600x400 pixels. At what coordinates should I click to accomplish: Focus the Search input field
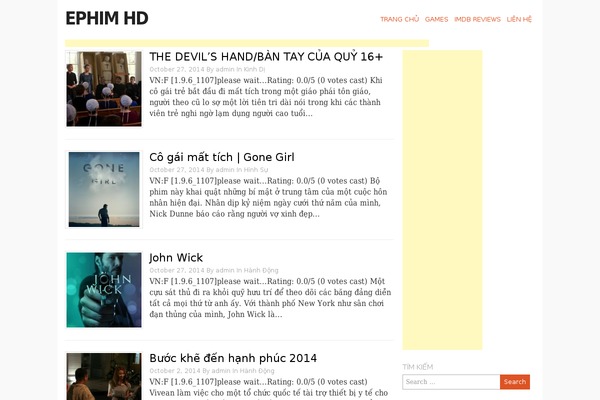[451, 382]
